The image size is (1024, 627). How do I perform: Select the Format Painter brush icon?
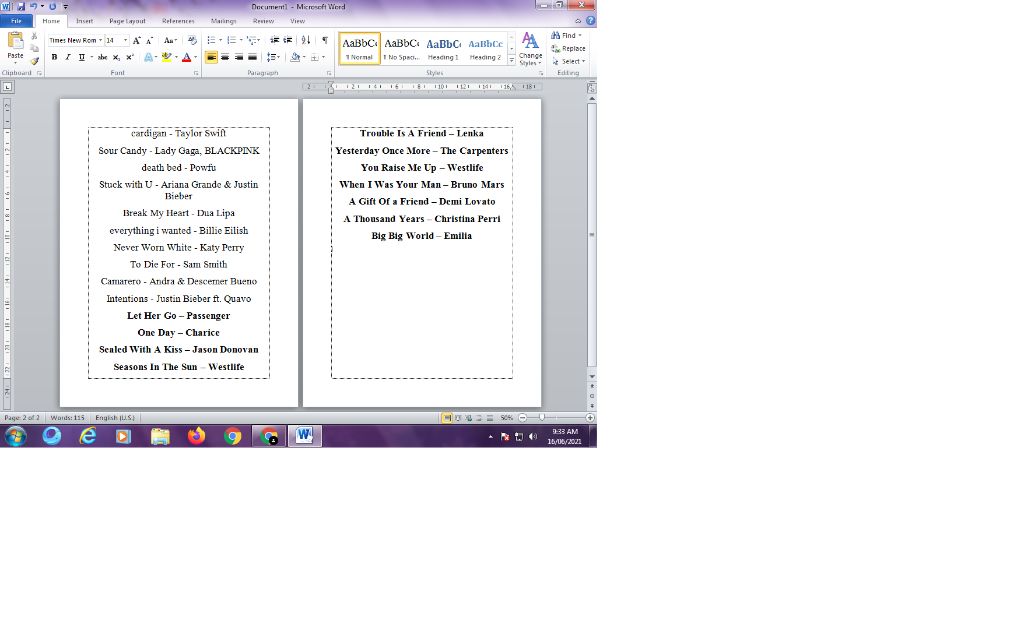(35, 61)
